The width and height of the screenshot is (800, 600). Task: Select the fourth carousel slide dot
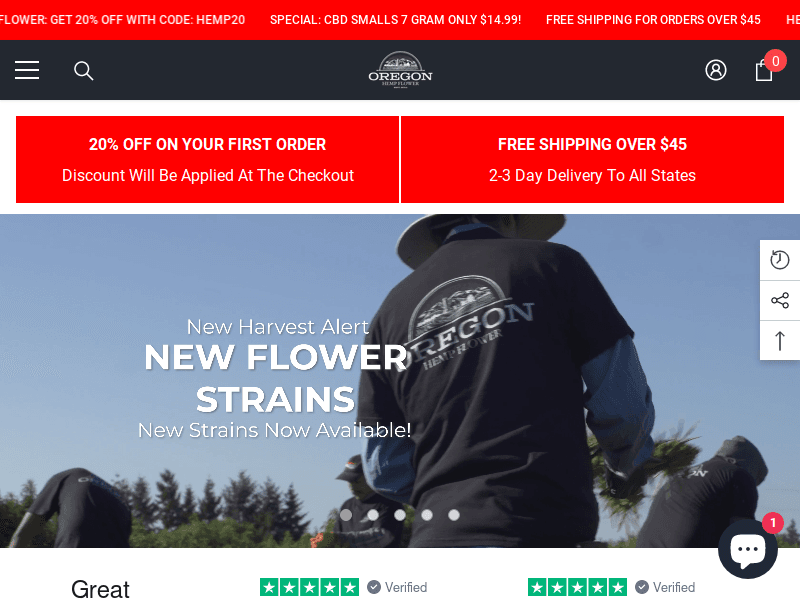427,515
